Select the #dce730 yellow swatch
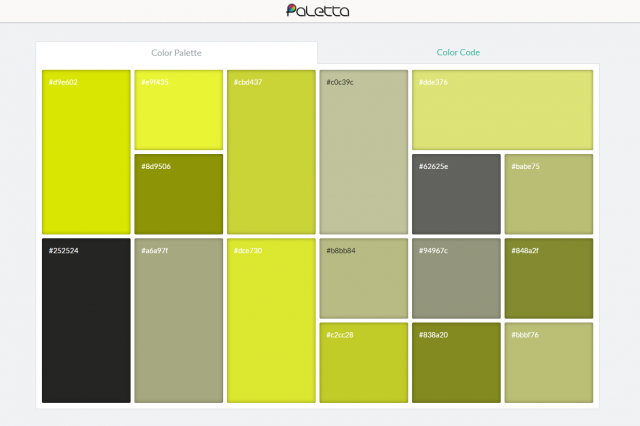The height and width of the screenshot is (426, 640). 271,320
